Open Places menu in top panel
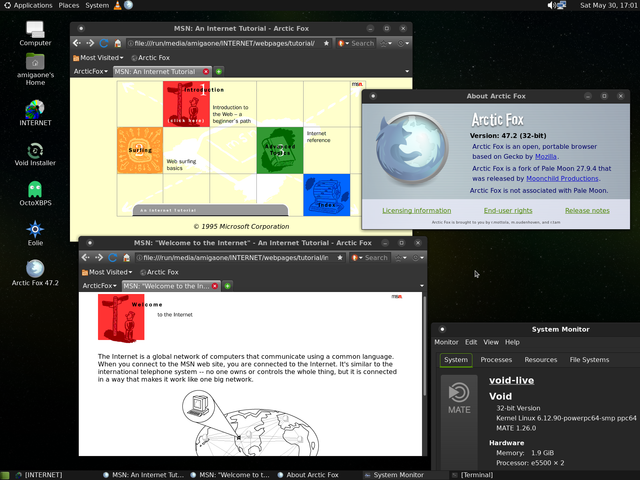The width and height of the screenshot is (640, 480). pos(69,5)
